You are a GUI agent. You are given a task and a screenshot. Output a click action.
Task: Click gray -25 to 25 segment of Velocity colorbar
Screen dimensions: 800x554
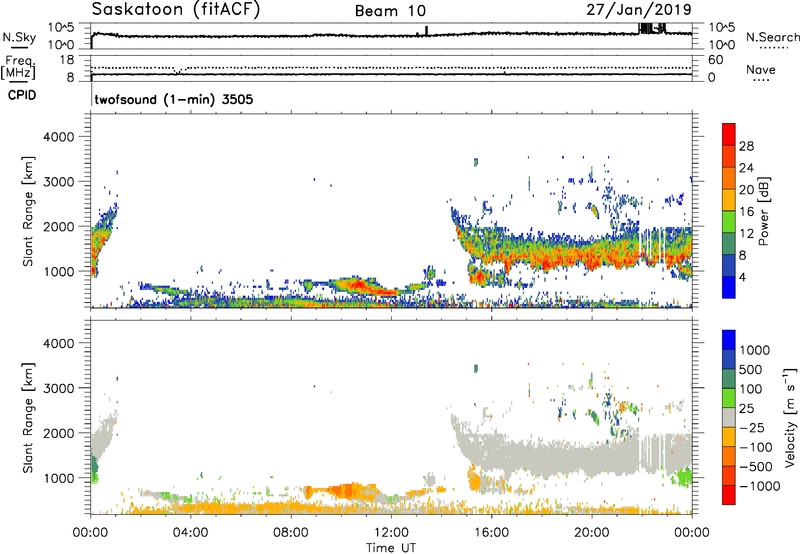pos(729,418)
